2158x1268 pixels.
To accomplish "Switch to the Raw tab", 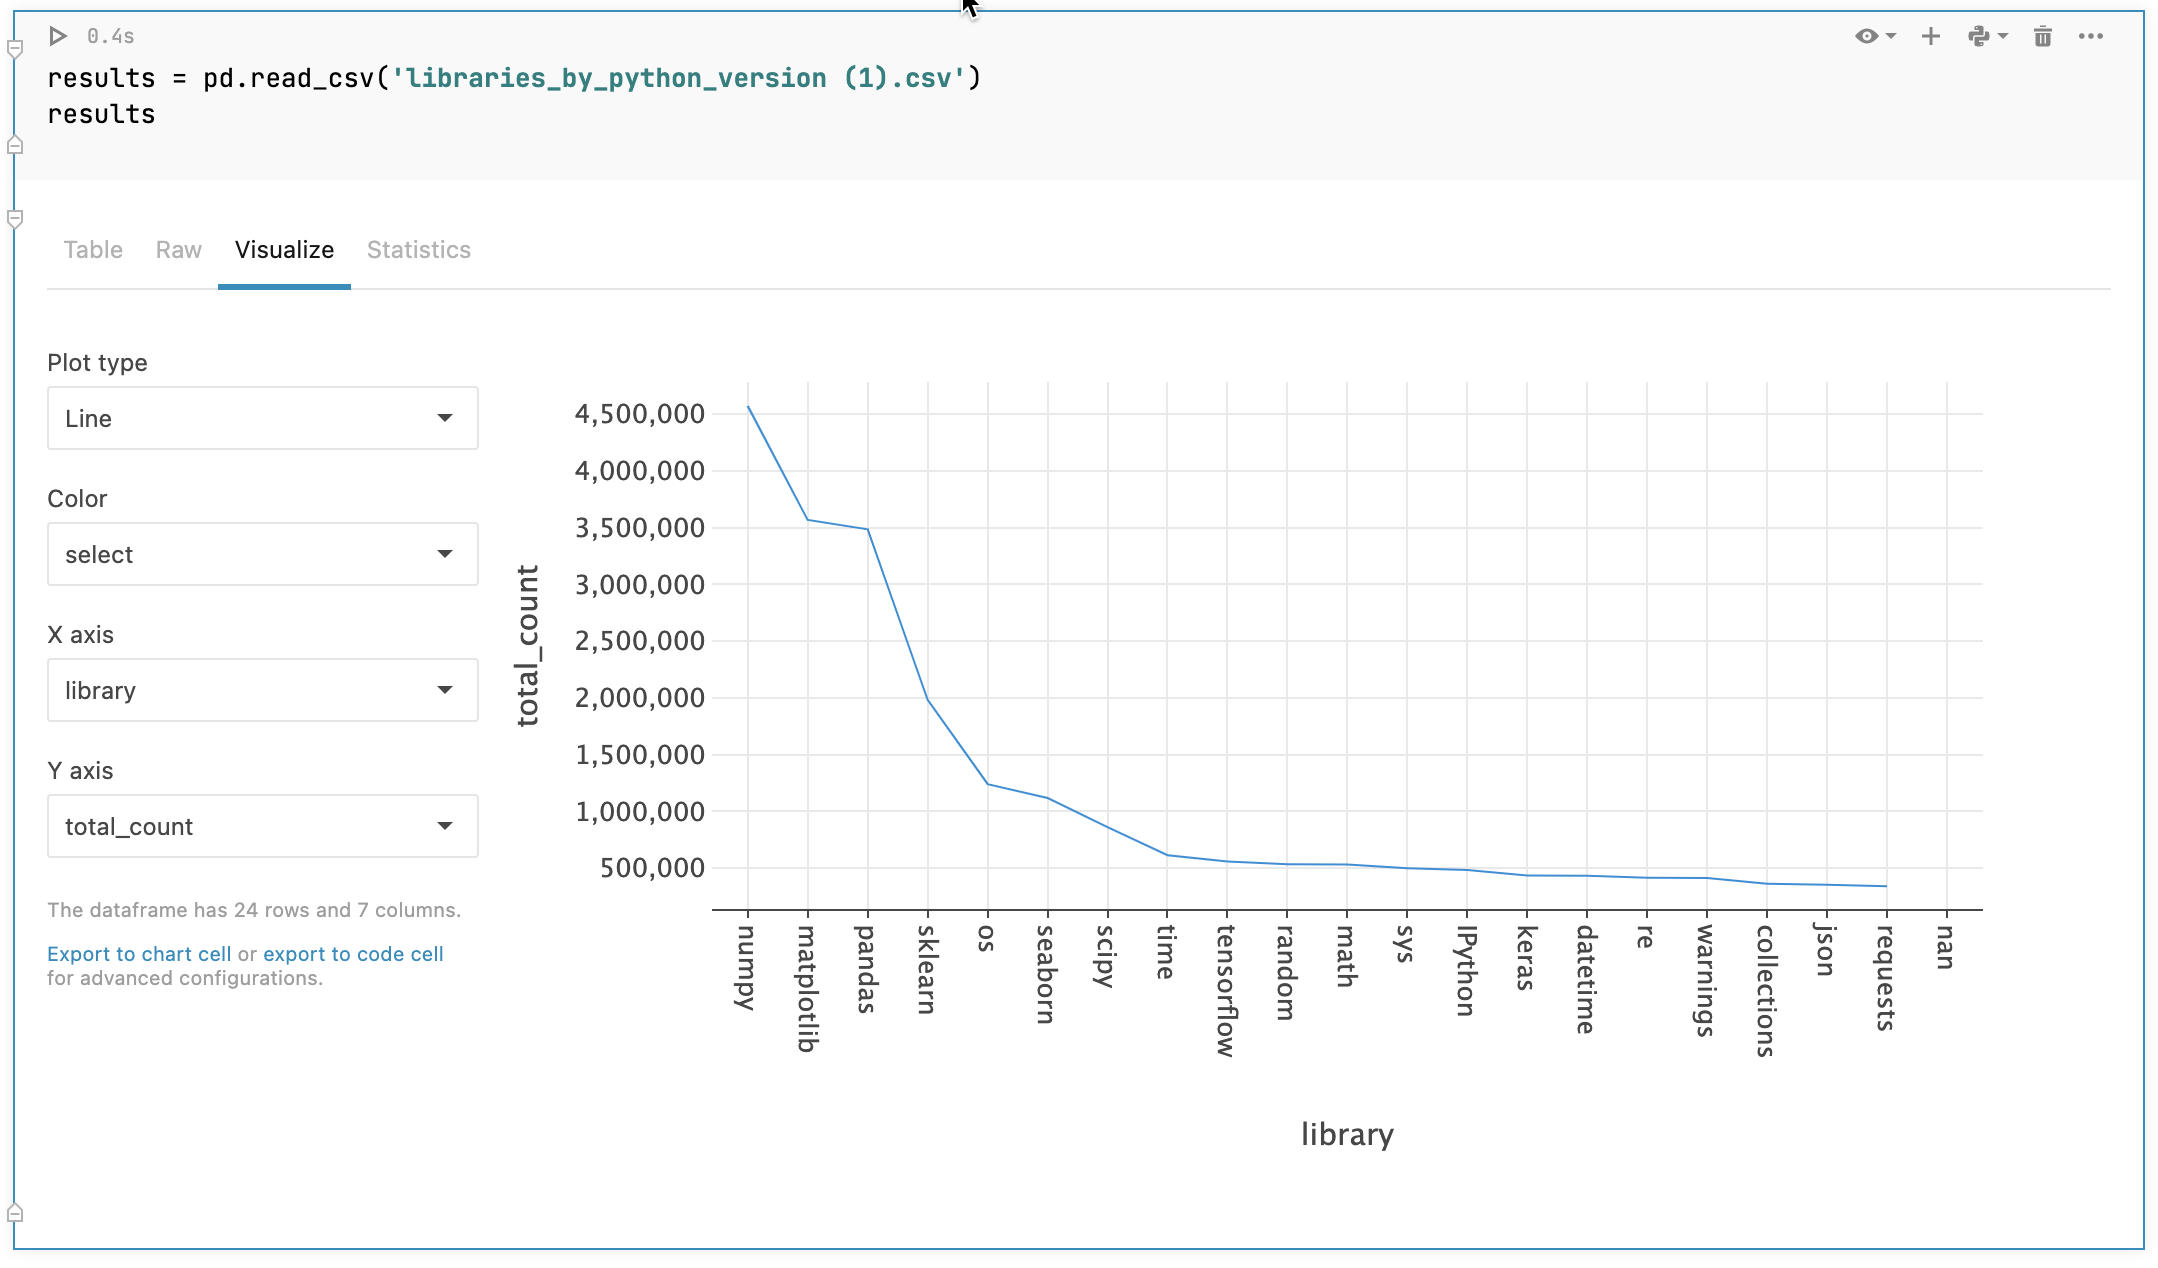I will click(178, 250).
